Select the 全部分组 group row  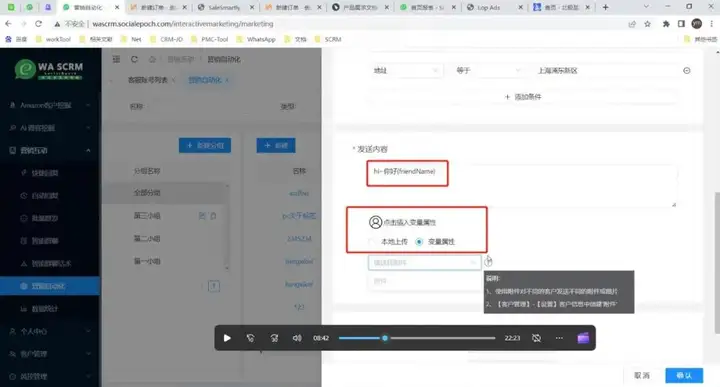(x=164, y=193)
